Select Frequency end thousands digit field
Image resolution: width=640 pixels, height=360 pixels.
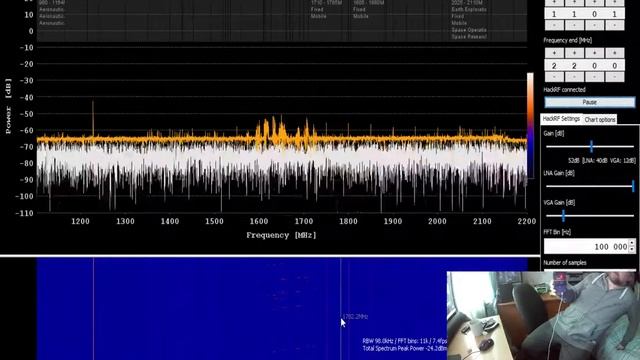click(x=554, y=65)
